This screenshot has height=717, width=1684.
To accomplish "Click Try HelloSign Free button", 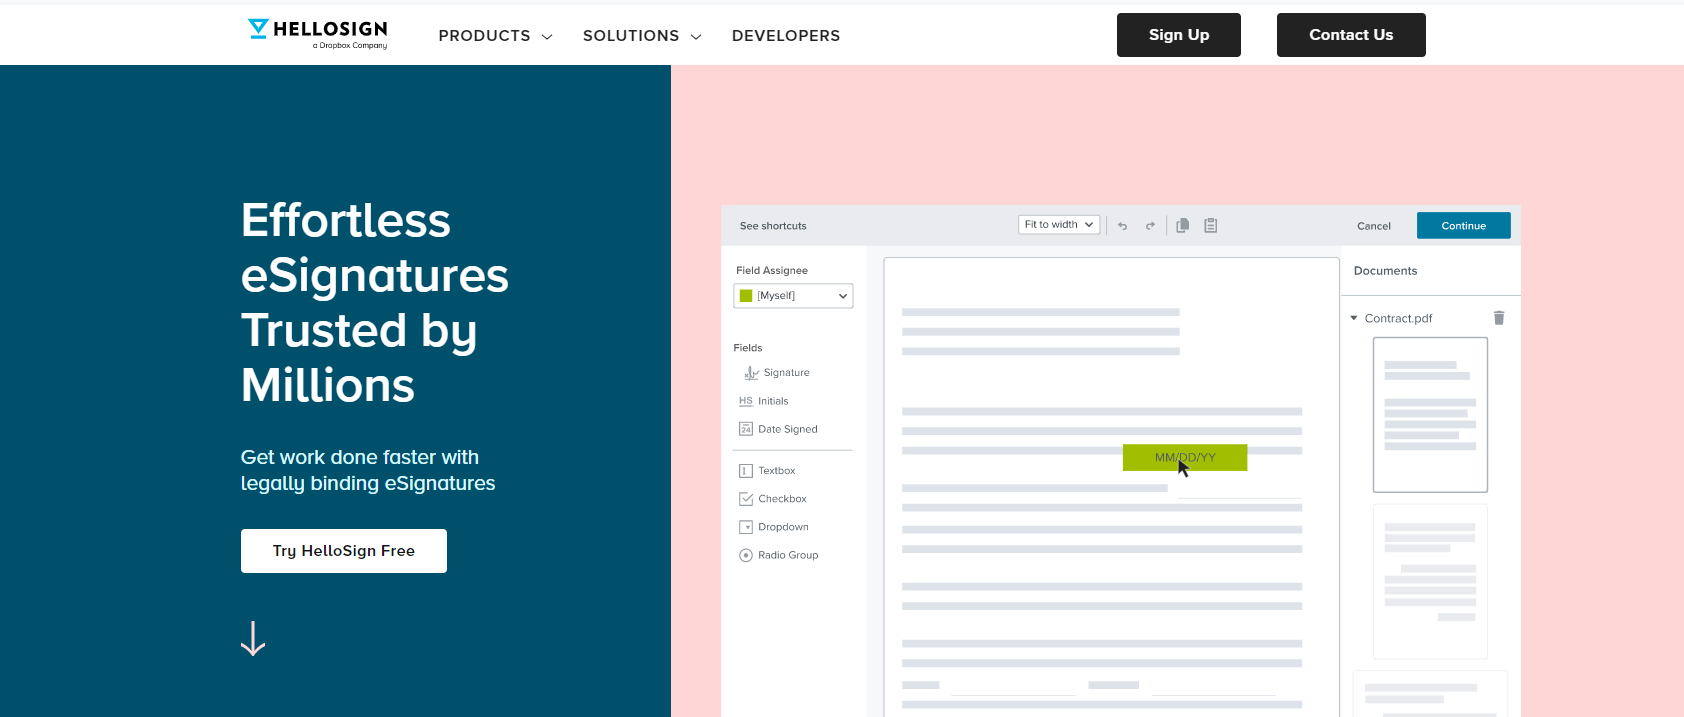I will [344, 551].
